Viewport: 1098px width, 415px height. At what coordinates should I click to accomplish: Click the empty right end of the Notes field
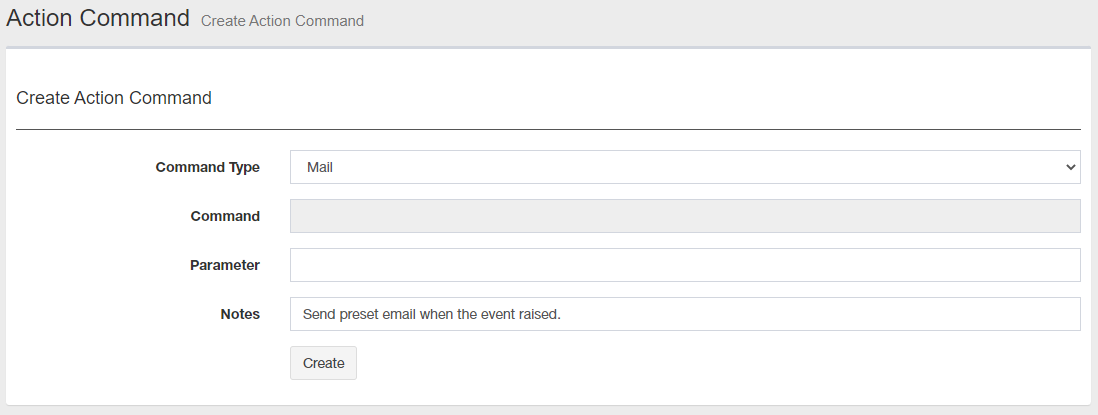click(x=1000, y=314)
